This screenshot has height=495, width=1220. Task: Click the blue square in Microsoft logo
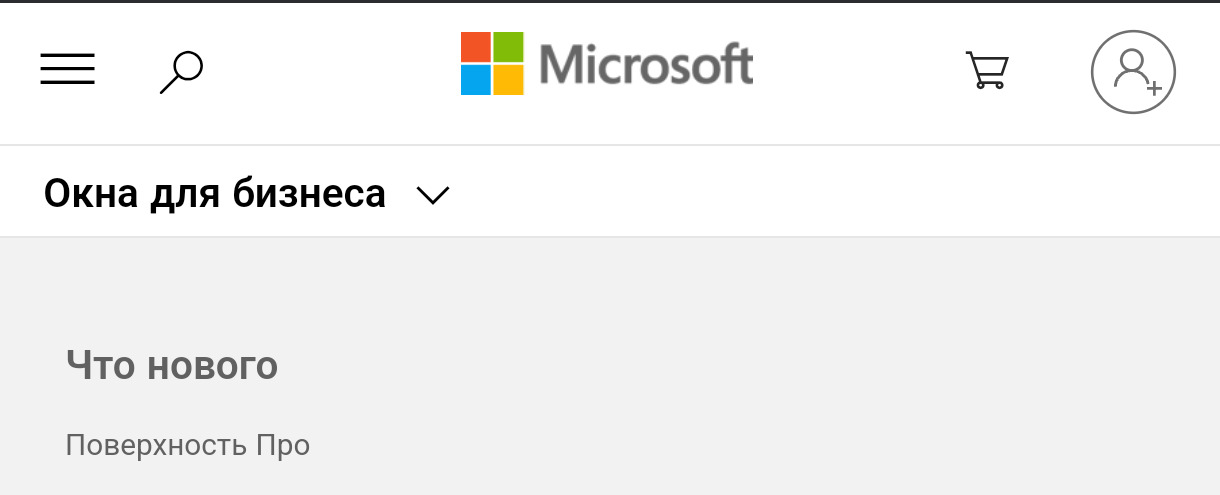click(475, 80)
